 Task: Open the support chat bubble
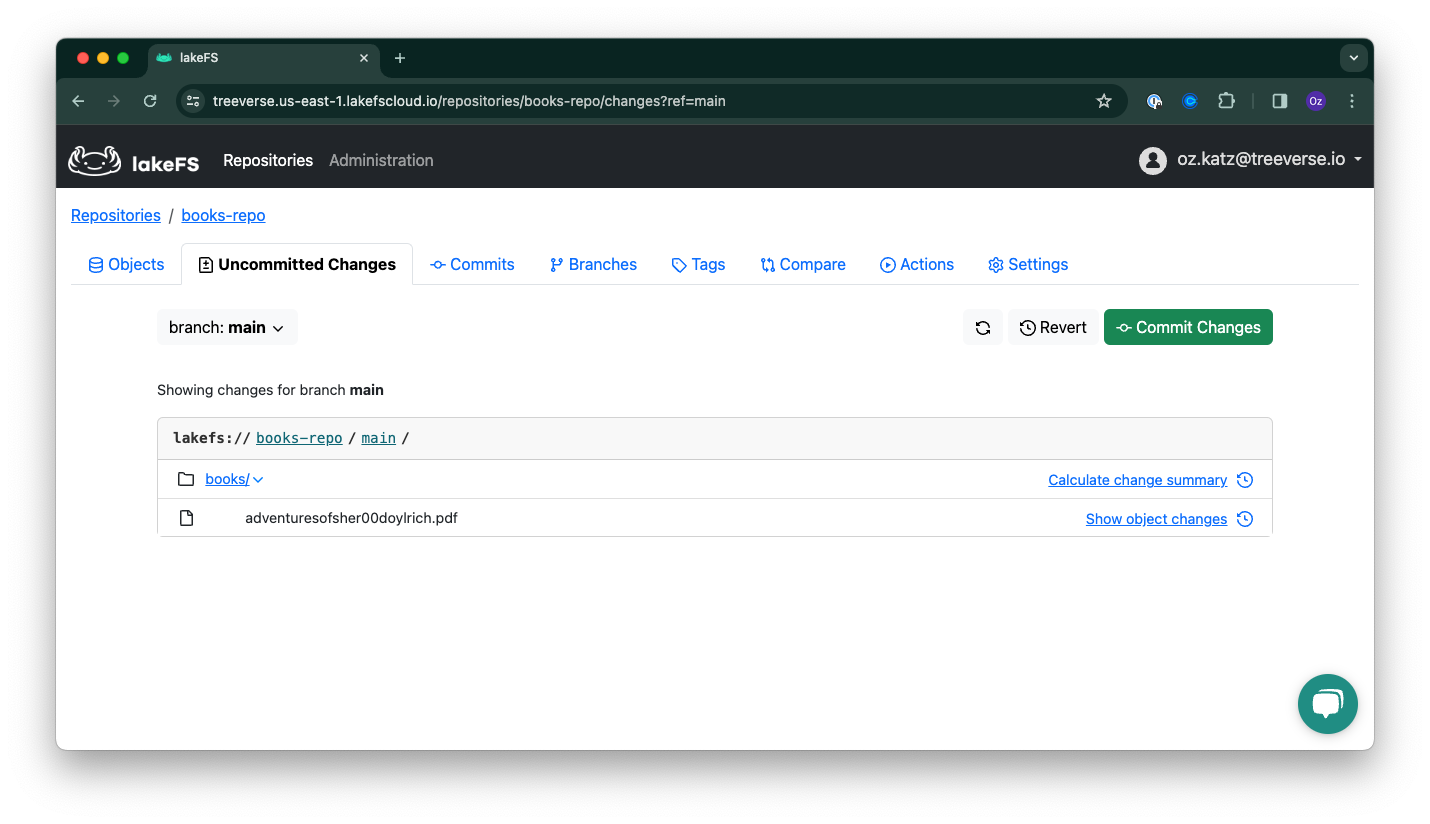click(1327, 704)
